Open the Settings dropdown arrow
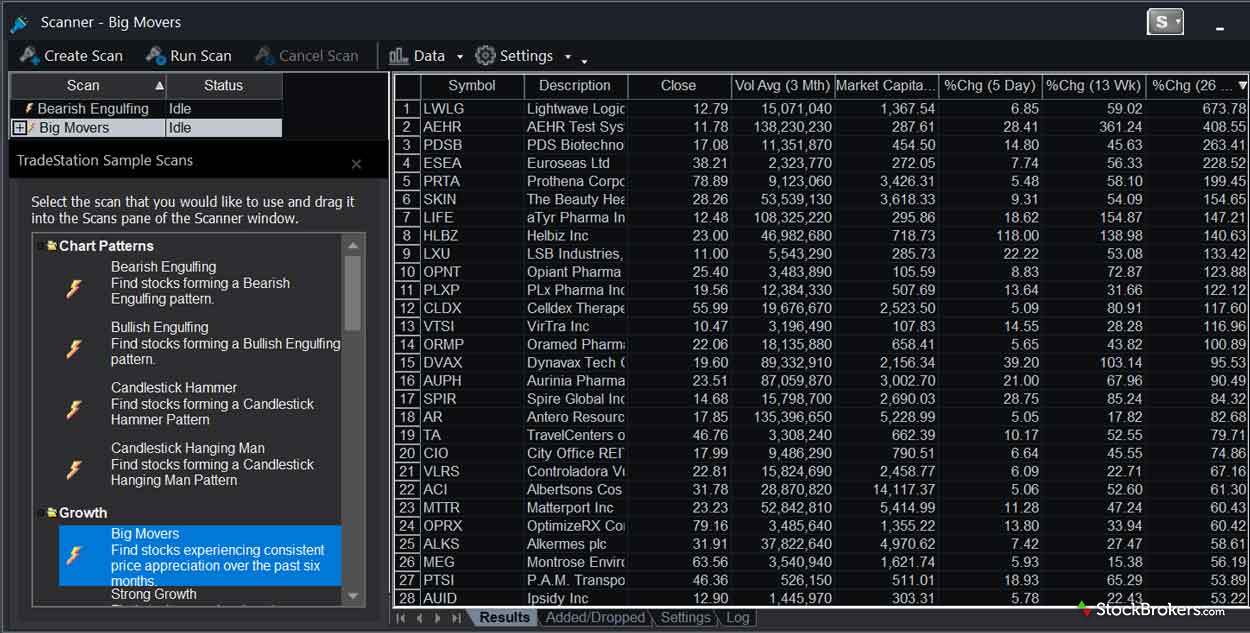The image size is (1250, 633). [x=568, y=57]
